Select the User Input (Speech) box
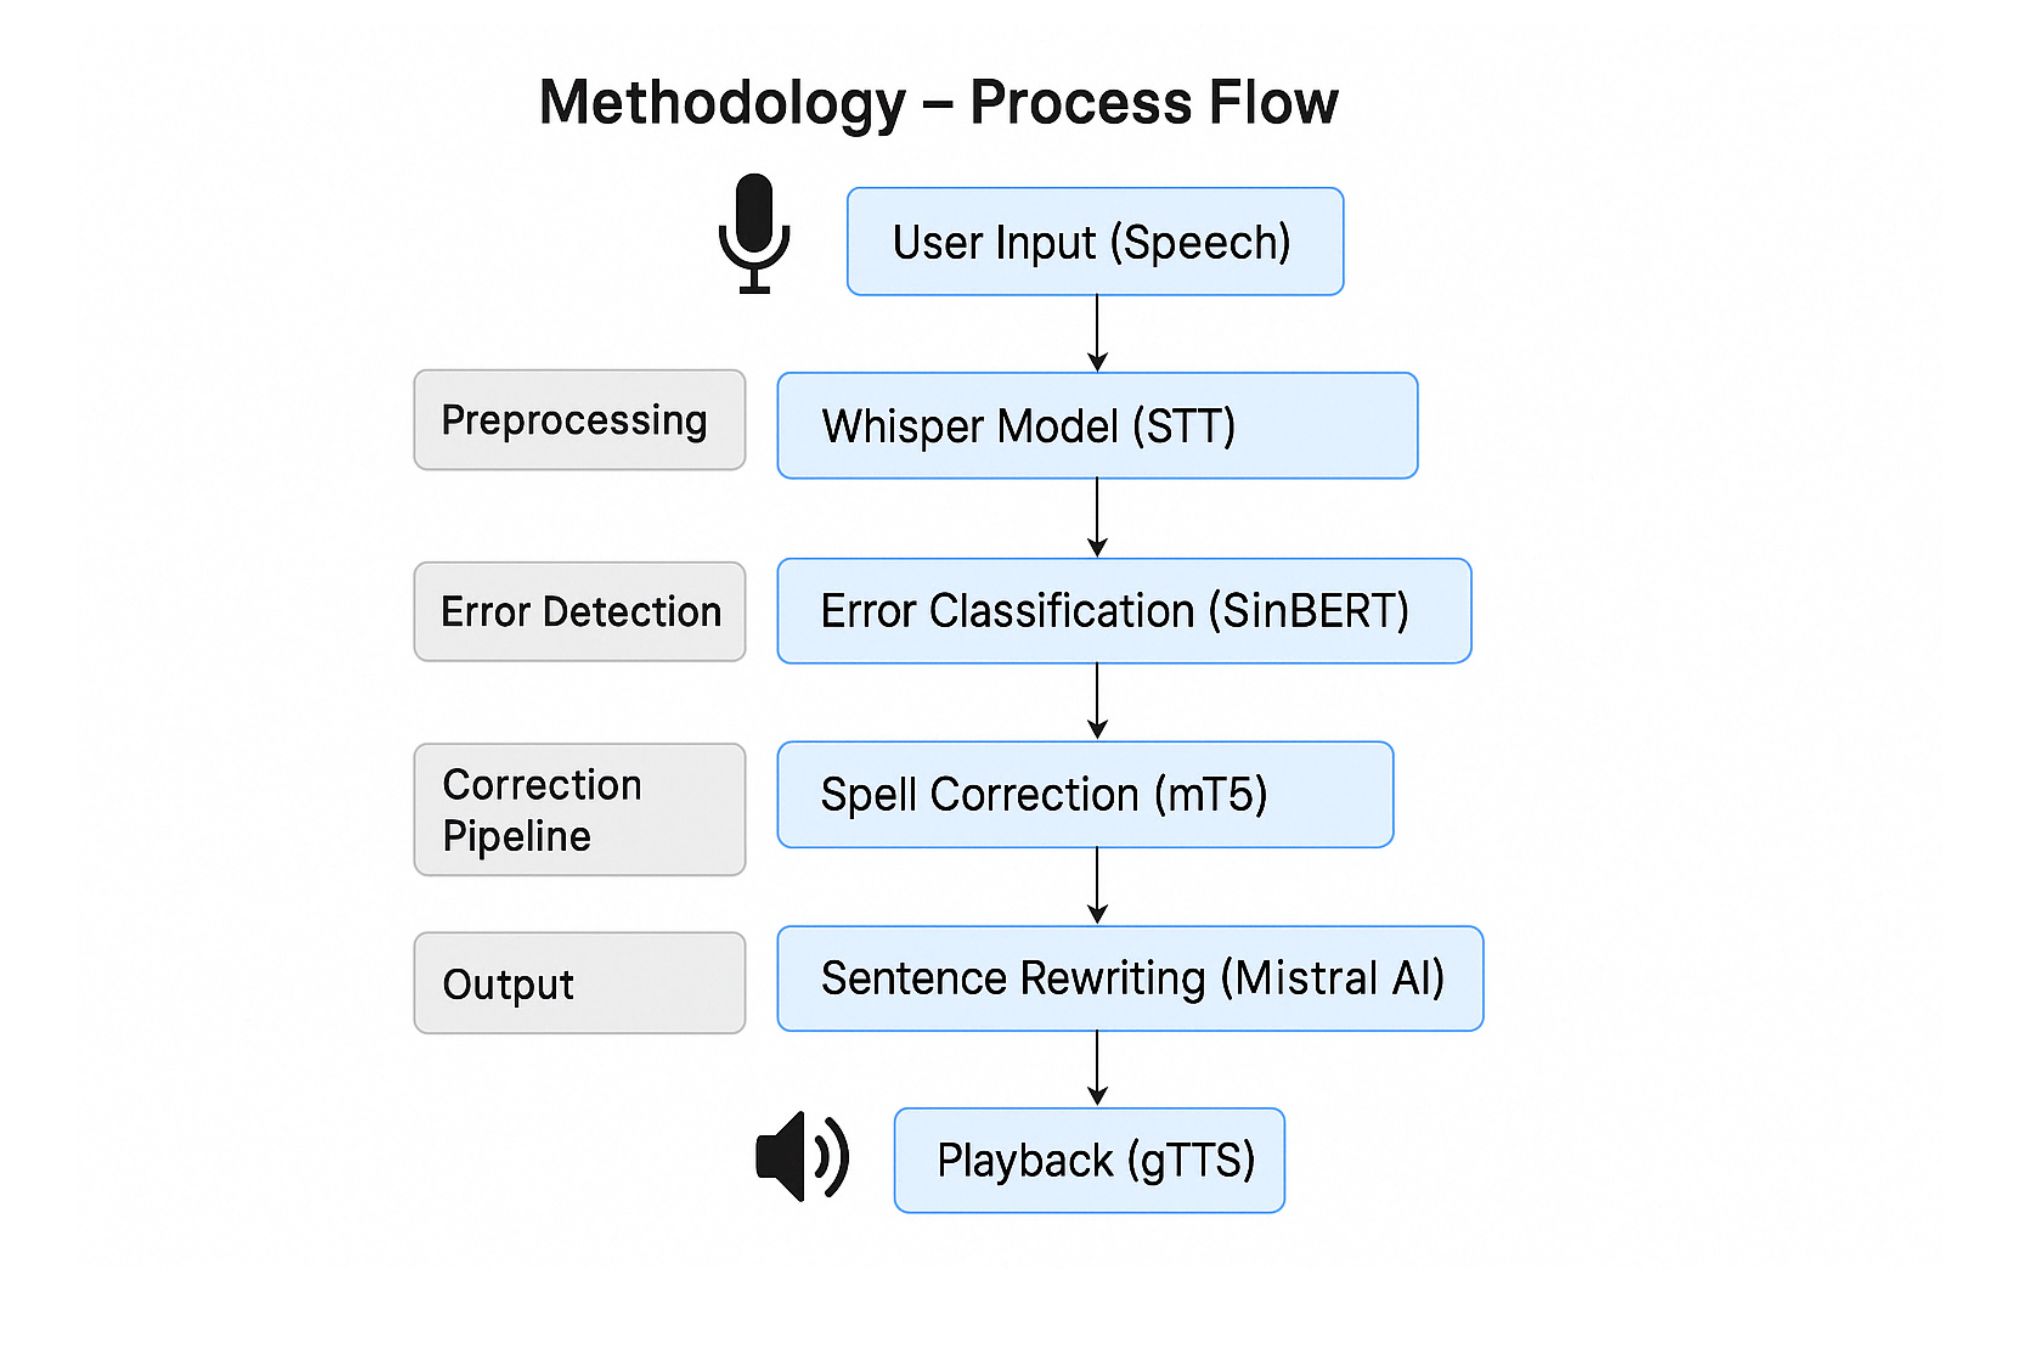This screenshot has height=1355, width=2025. 1094,242
